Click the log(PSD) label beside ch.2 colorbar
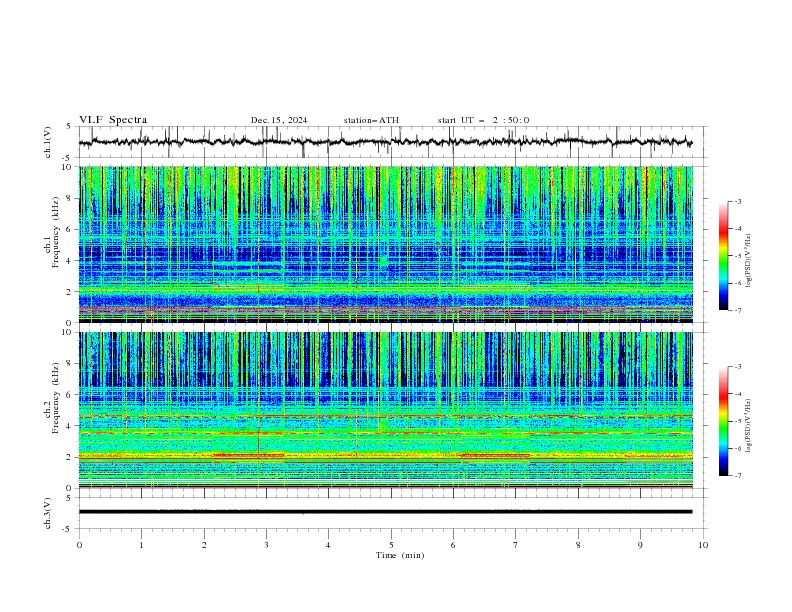Viewport: 792px width, 612px height. pos(748,426)
